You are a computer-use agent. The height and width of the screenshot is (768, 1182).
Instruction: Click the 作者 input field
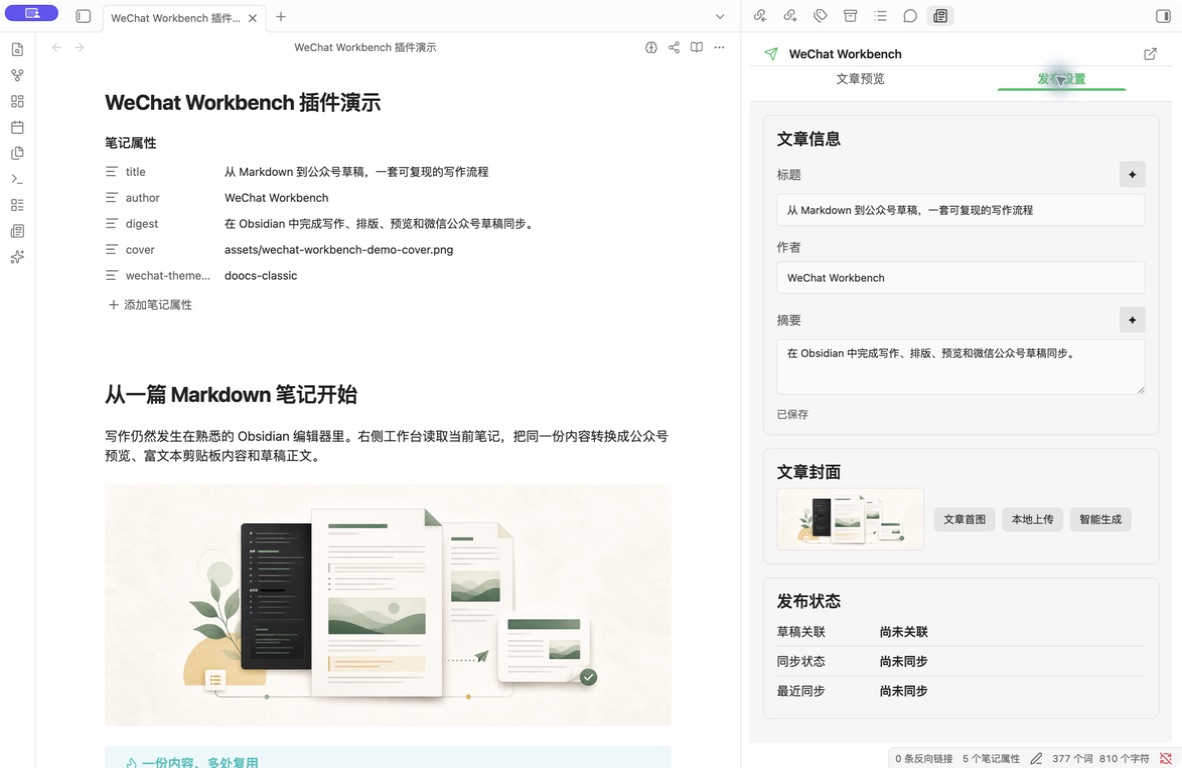[961, 278]
